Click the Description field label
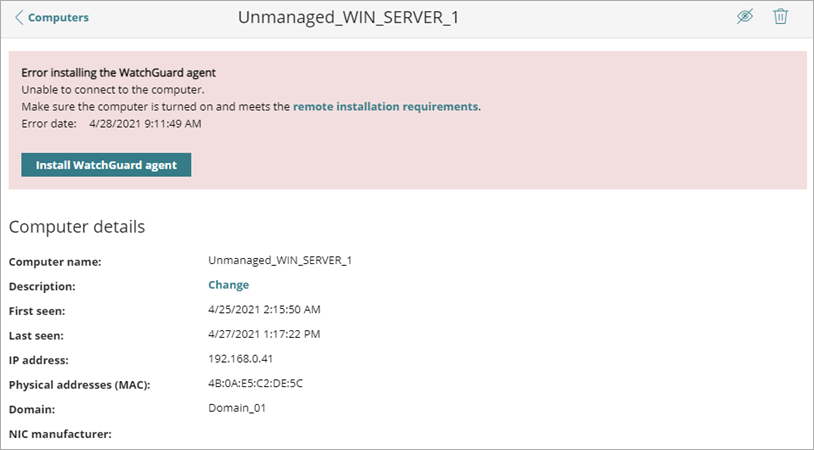 tap(42, 286)
